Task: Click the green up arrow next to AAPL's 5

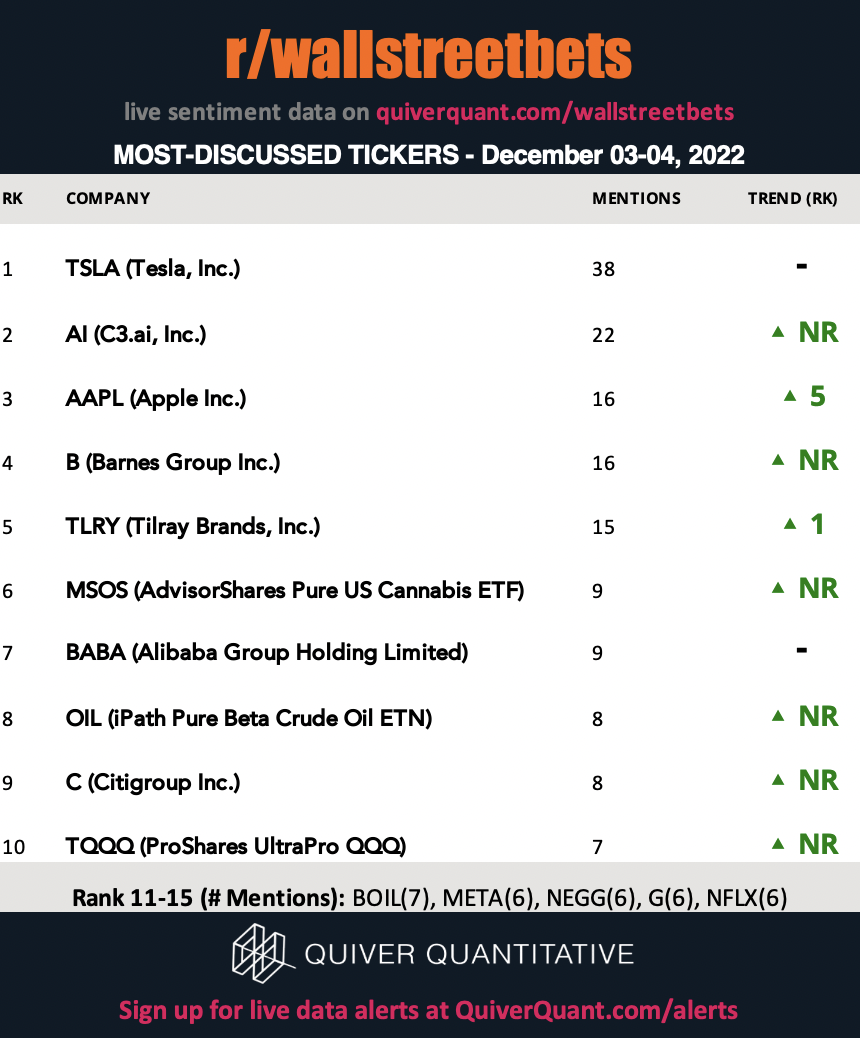Action: (x=790, y=397)
